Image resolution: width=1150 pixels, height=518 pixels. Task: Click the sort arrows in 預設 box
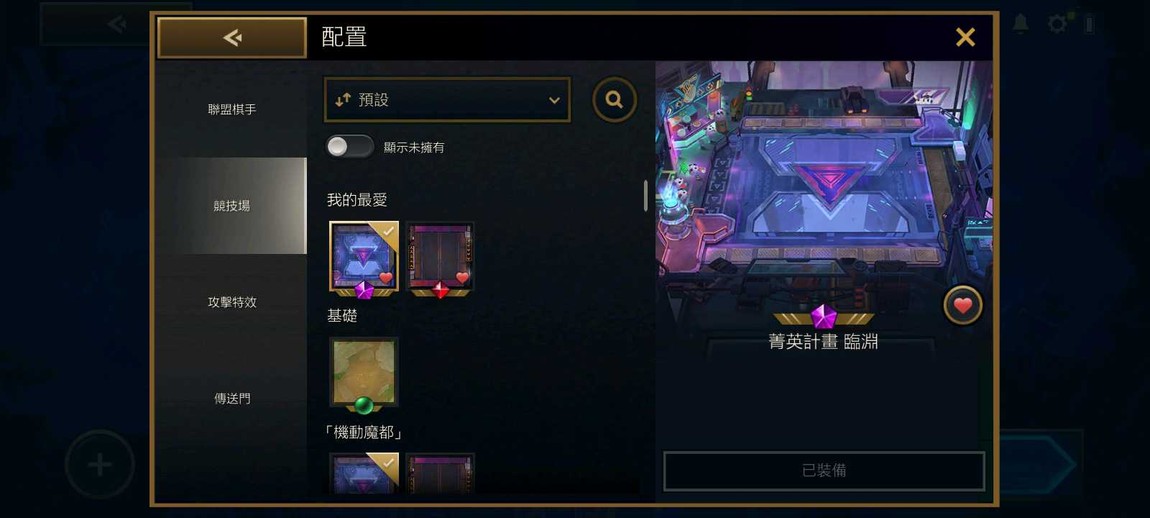pyautogui.click(x=343, y=101)
